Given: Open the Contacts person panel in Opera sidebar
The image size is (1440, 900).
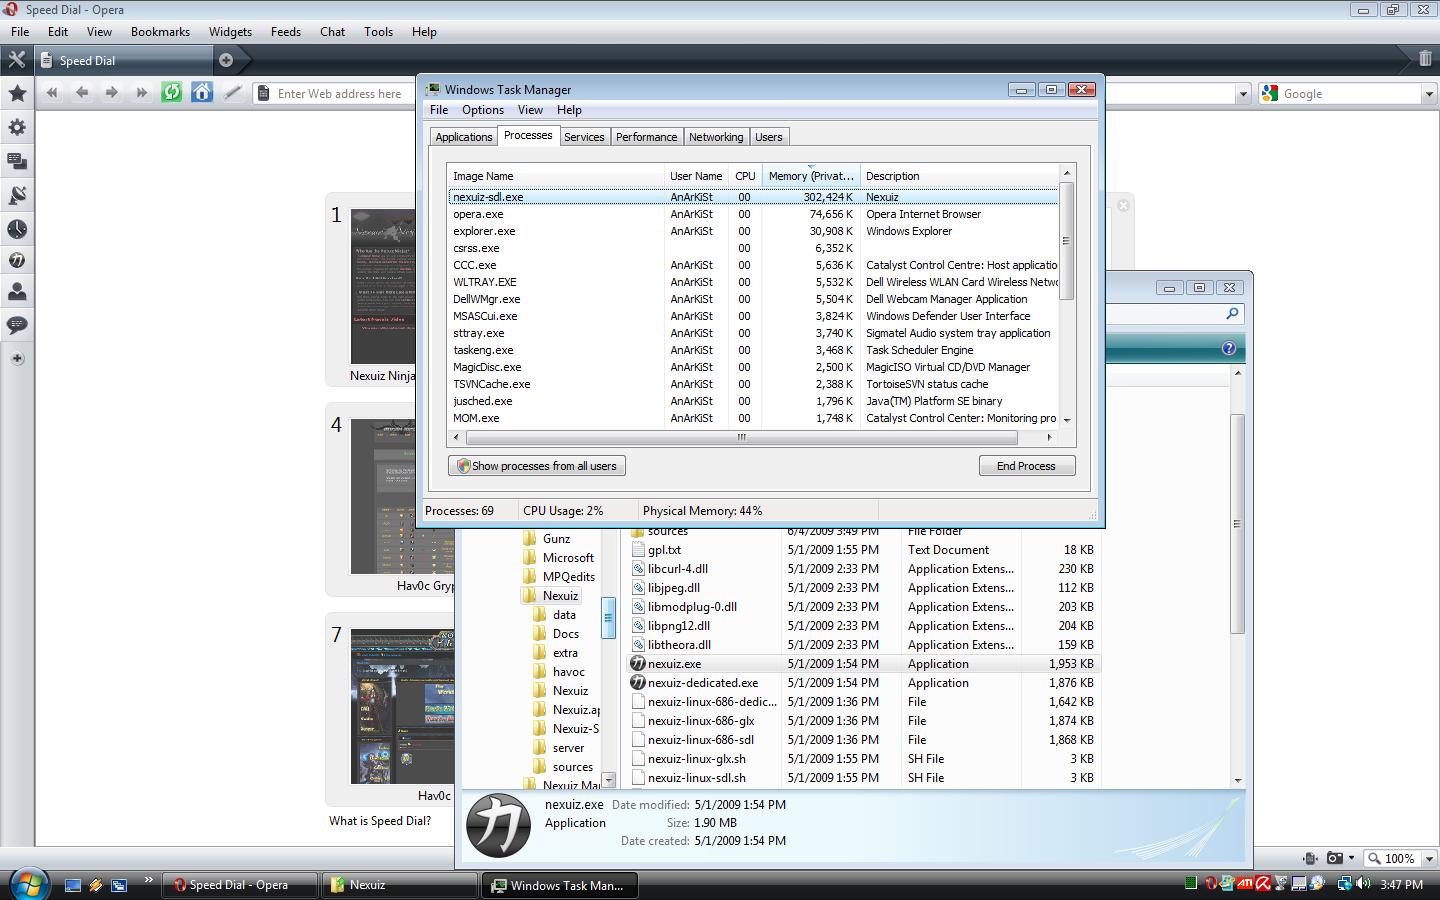Looking at the screenshot, I should (x=17, y=292).
